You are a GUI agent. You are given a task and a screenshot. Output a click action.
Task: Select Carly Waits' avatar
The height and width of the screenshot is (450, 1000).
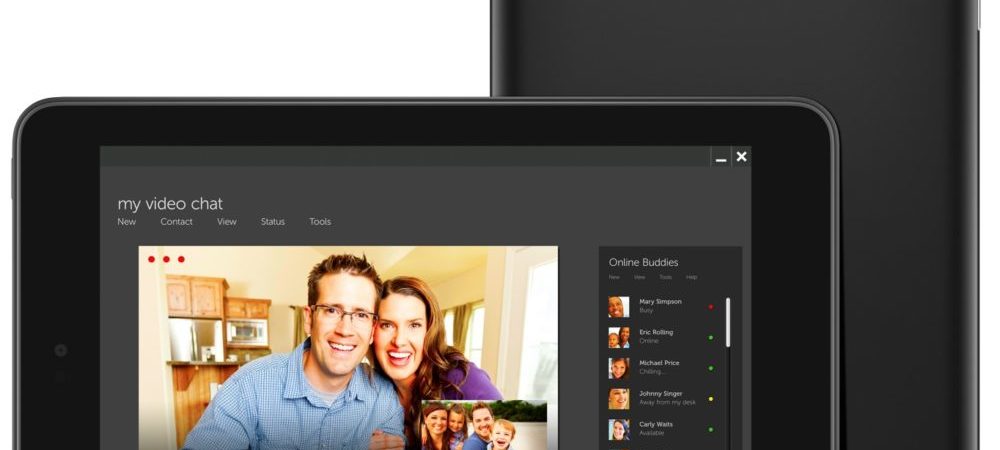pyautogui.click(x=619, y=430)
